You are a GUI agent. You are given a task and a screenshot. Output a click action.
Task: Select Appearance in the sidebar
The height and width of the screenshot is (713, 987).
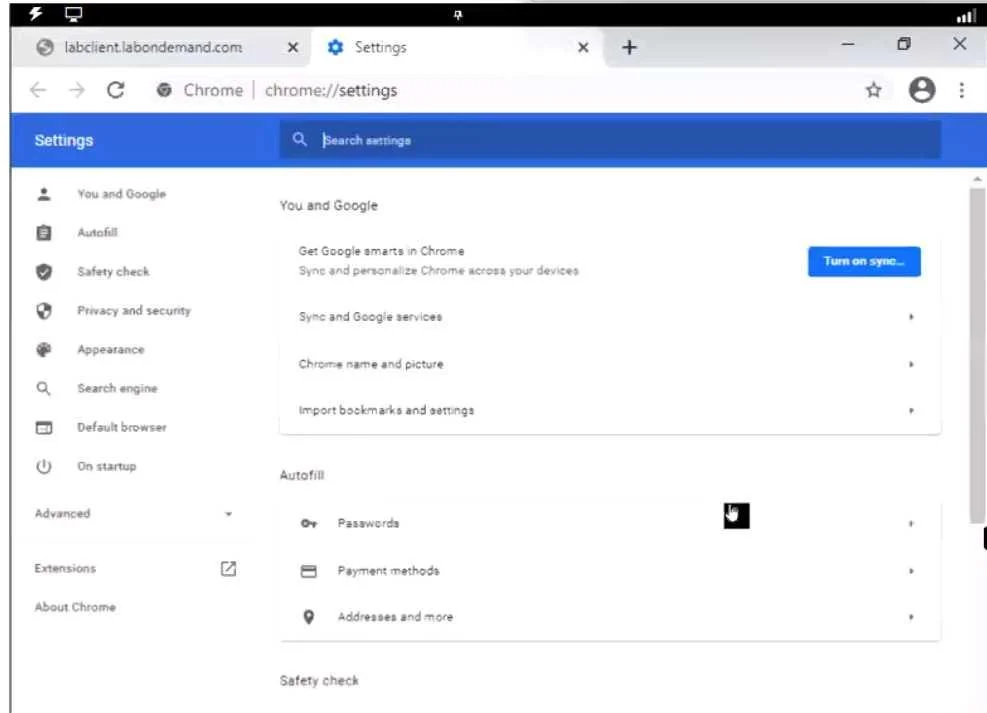point(110,350)
